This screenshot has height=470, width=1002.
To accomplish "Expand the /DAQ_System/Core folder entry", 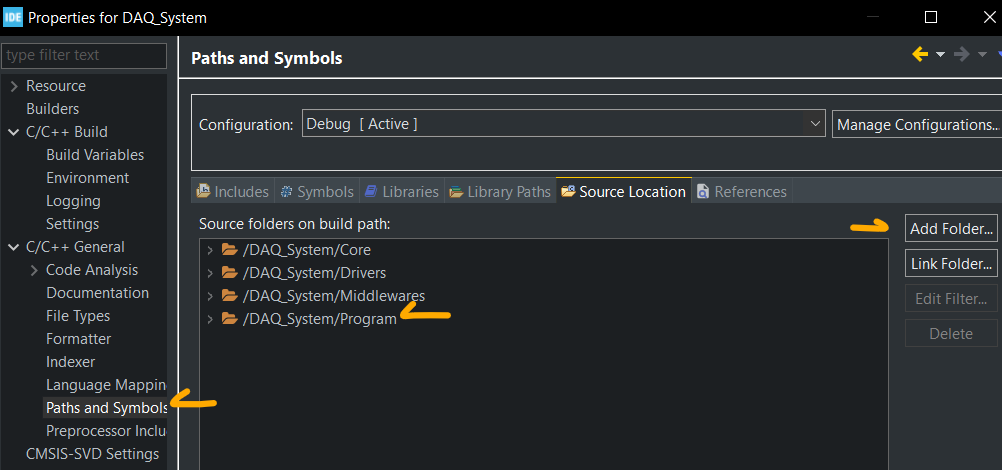I will click(x=210, y=250).
